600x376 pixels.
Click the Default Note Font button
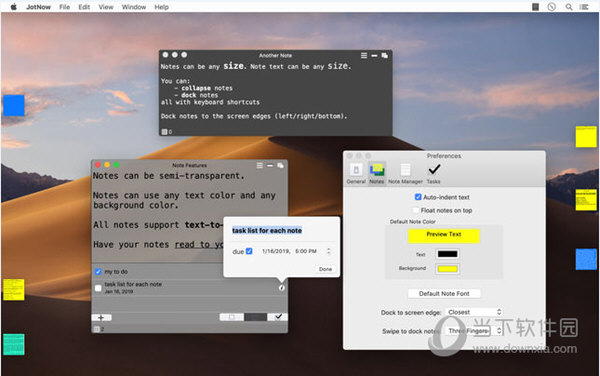click(x=444, y=293)
